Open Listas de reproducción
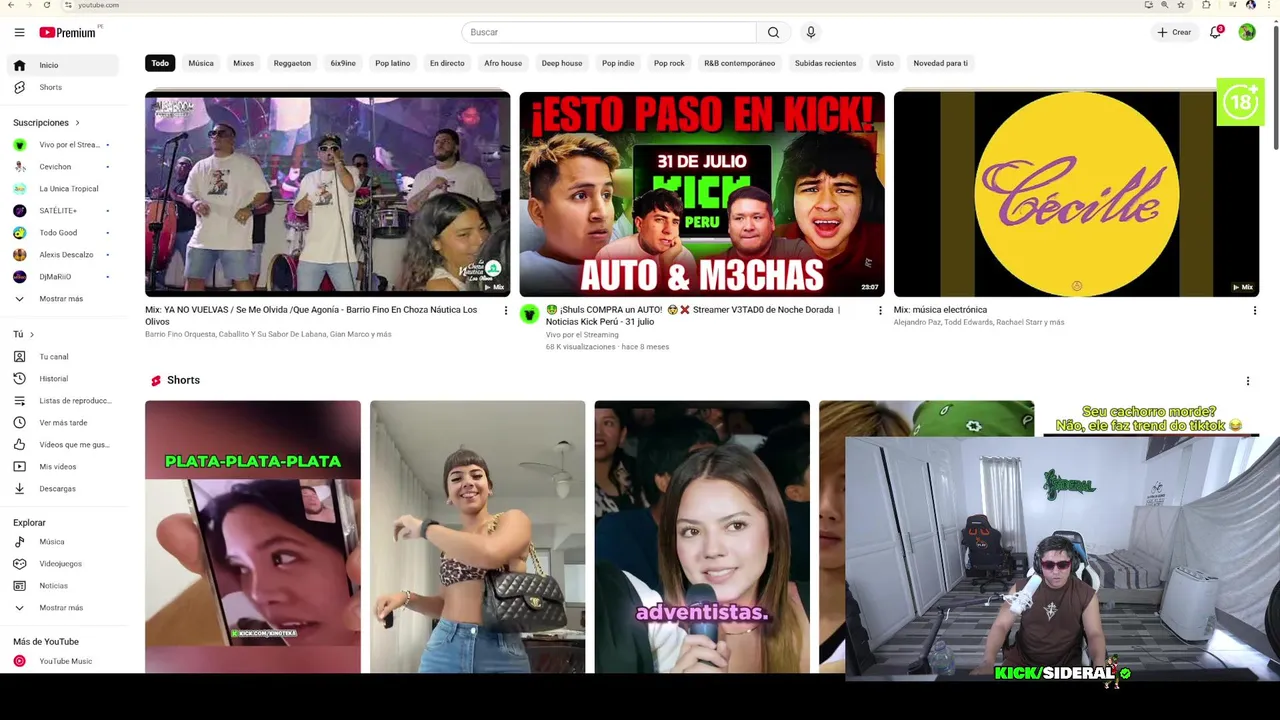Viewport: 1280px width, 720px height. (62, 400)
